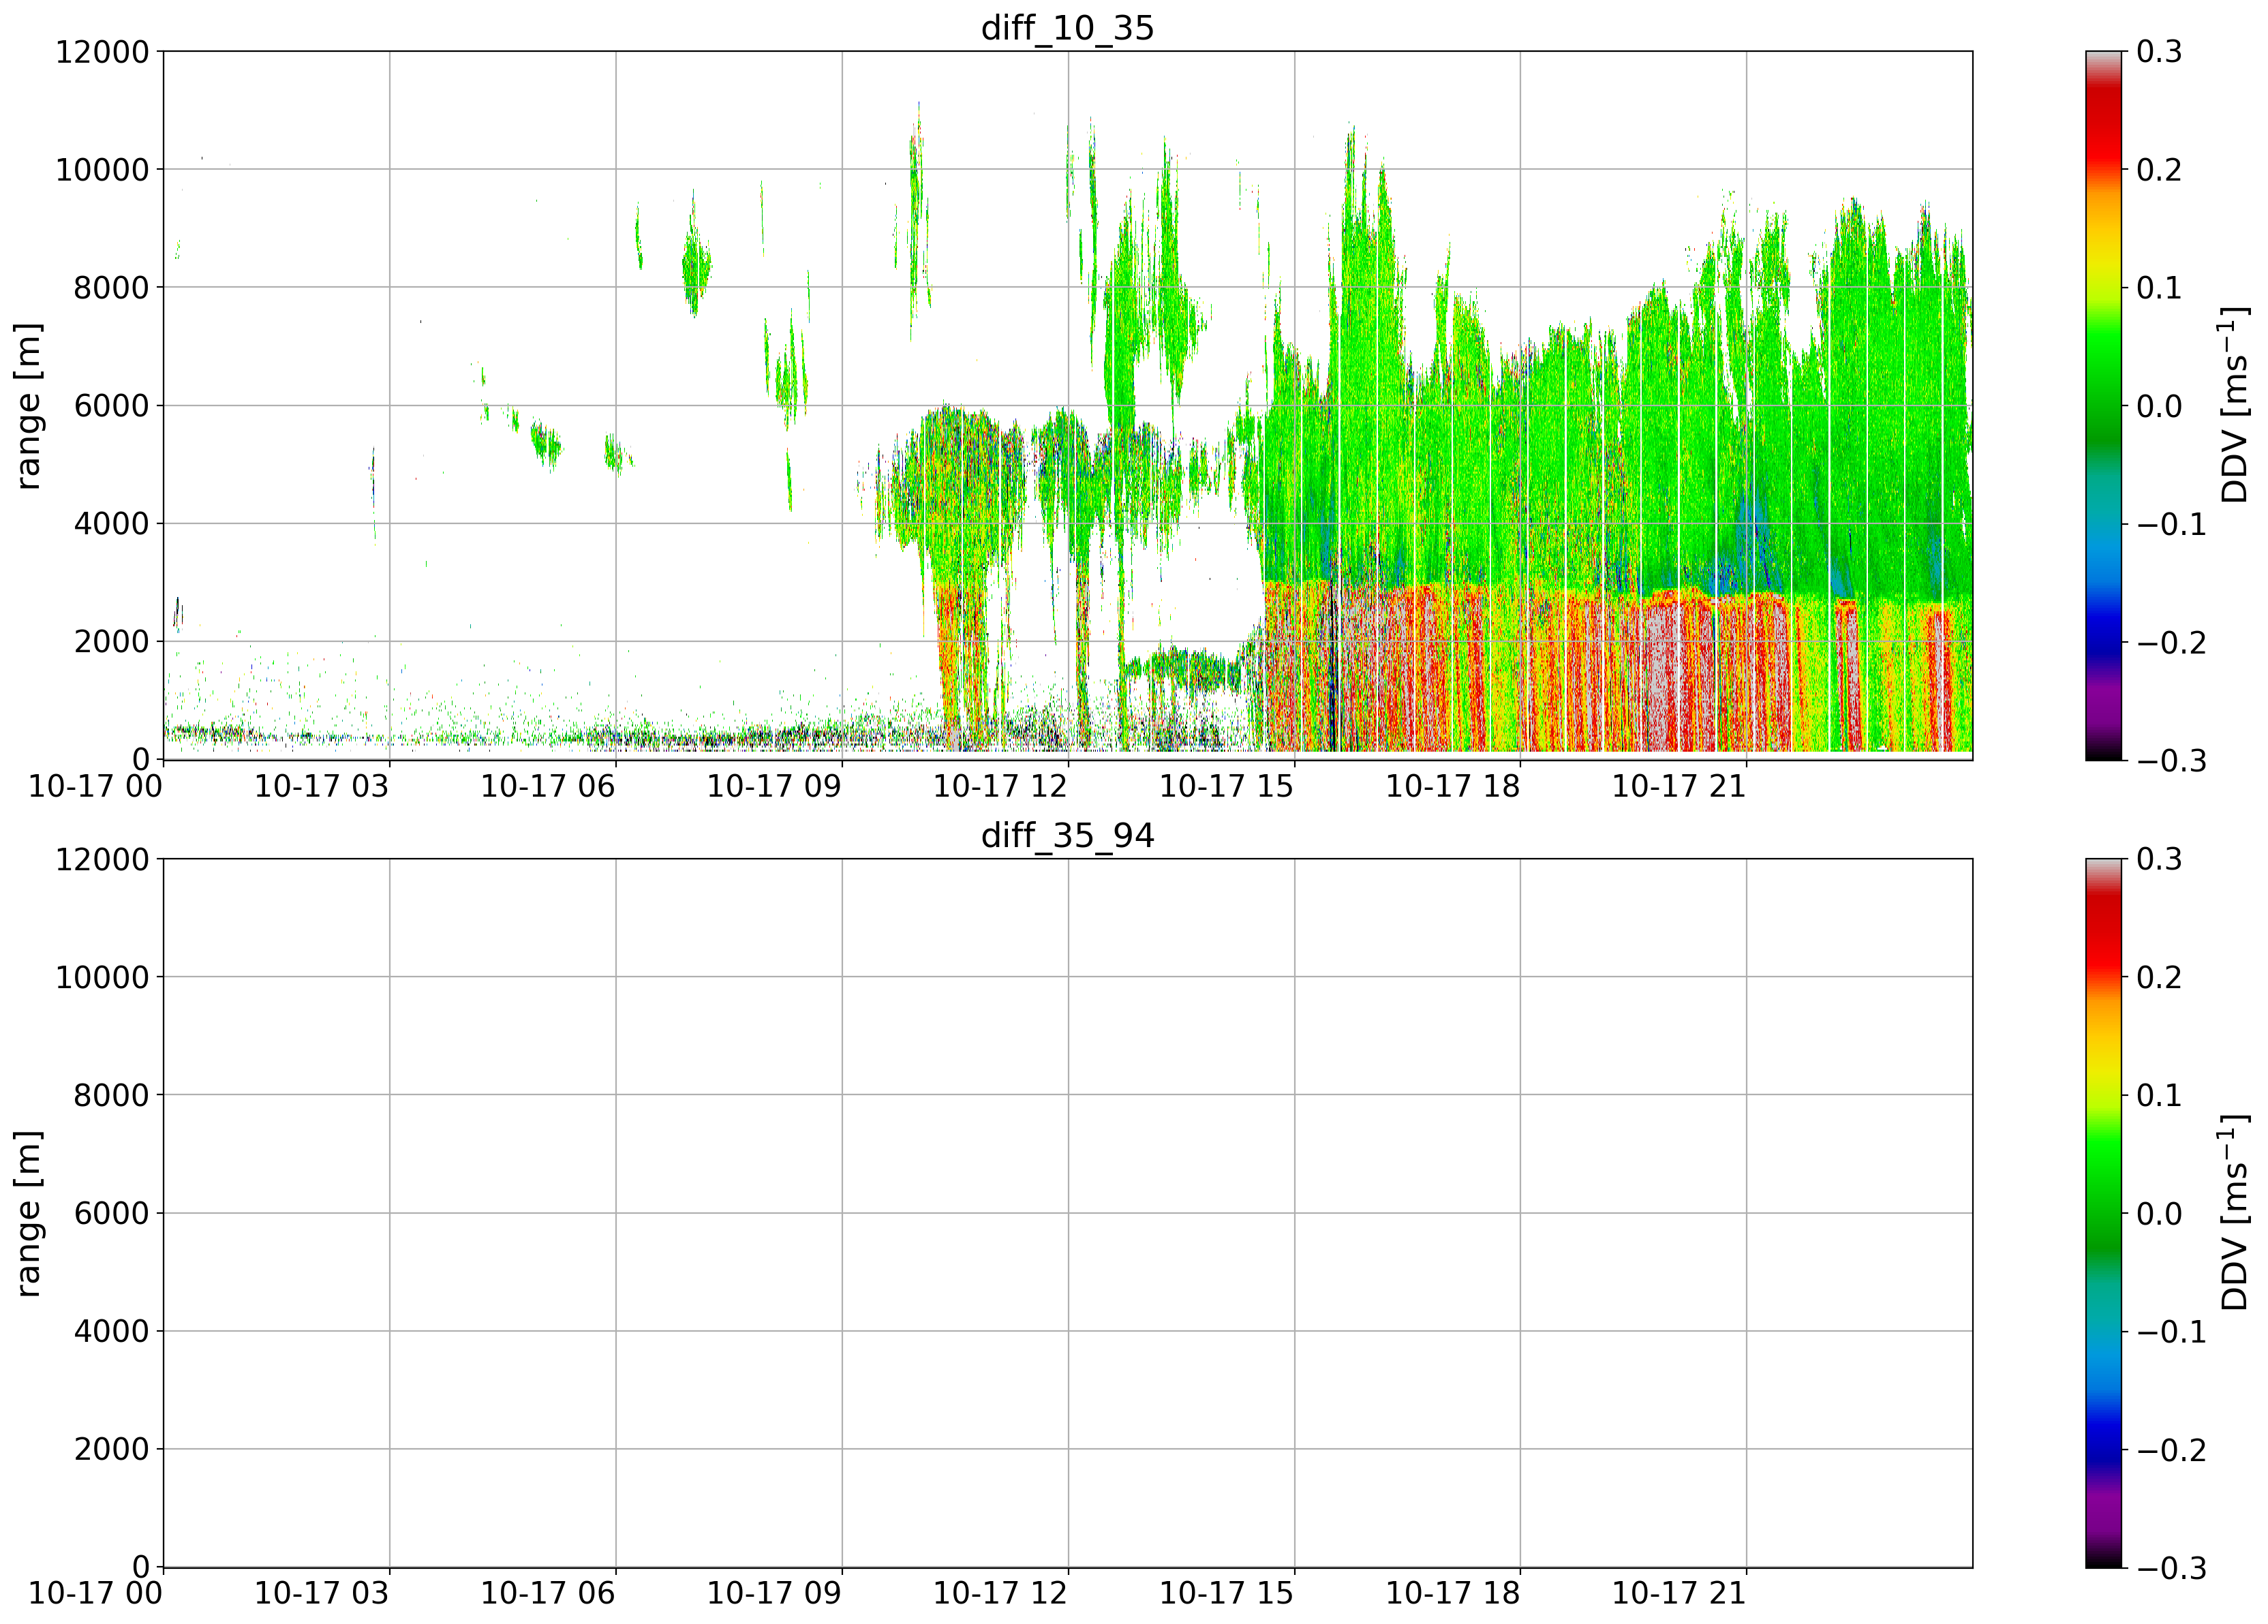Click the diff_10_35 plot title
This screenshot has width=2268, height=1624.
tap(1067, 28)
